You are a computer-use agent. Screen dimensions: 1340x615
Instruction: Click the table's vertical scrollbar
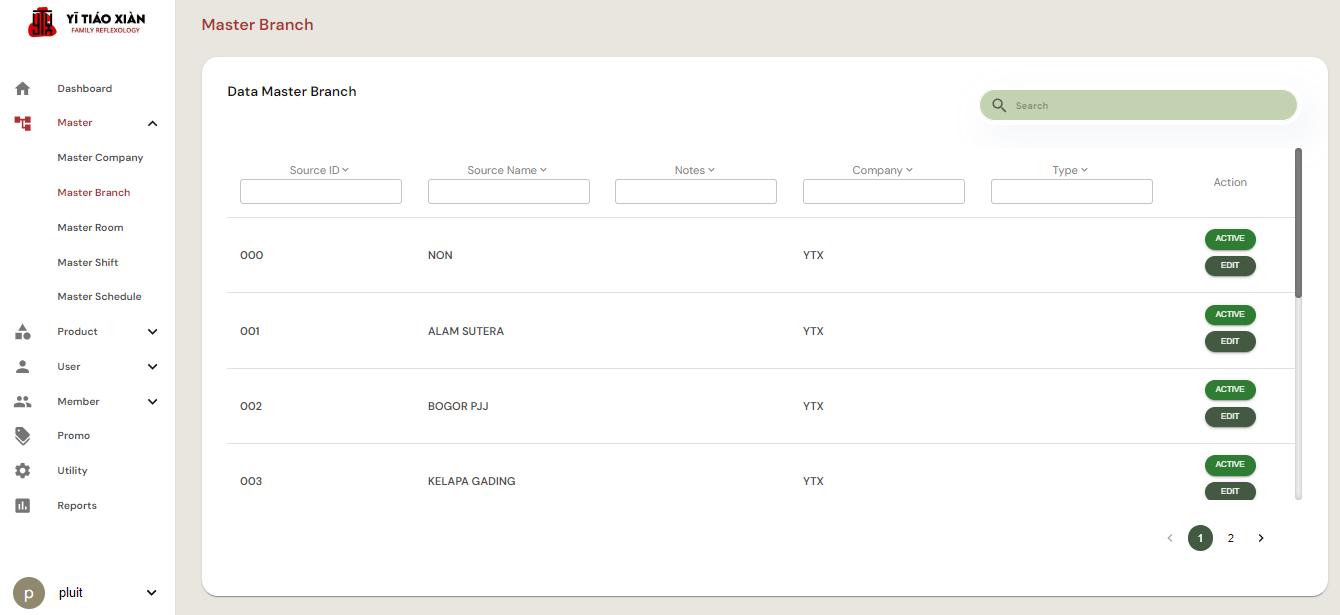tap(1298, 223)
